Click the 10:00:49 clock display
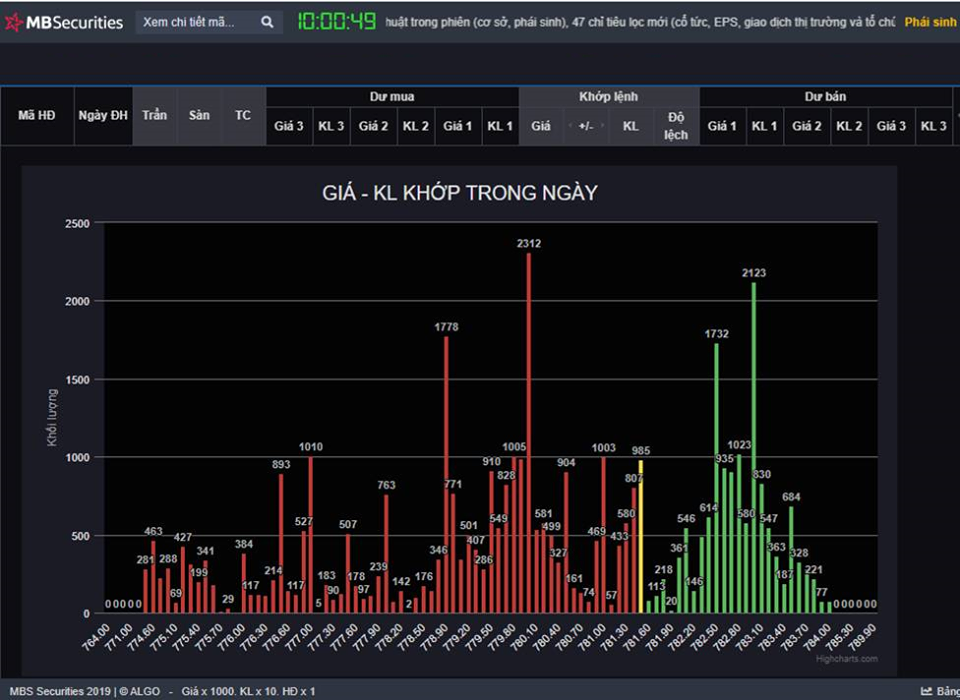 pos(337,22)
